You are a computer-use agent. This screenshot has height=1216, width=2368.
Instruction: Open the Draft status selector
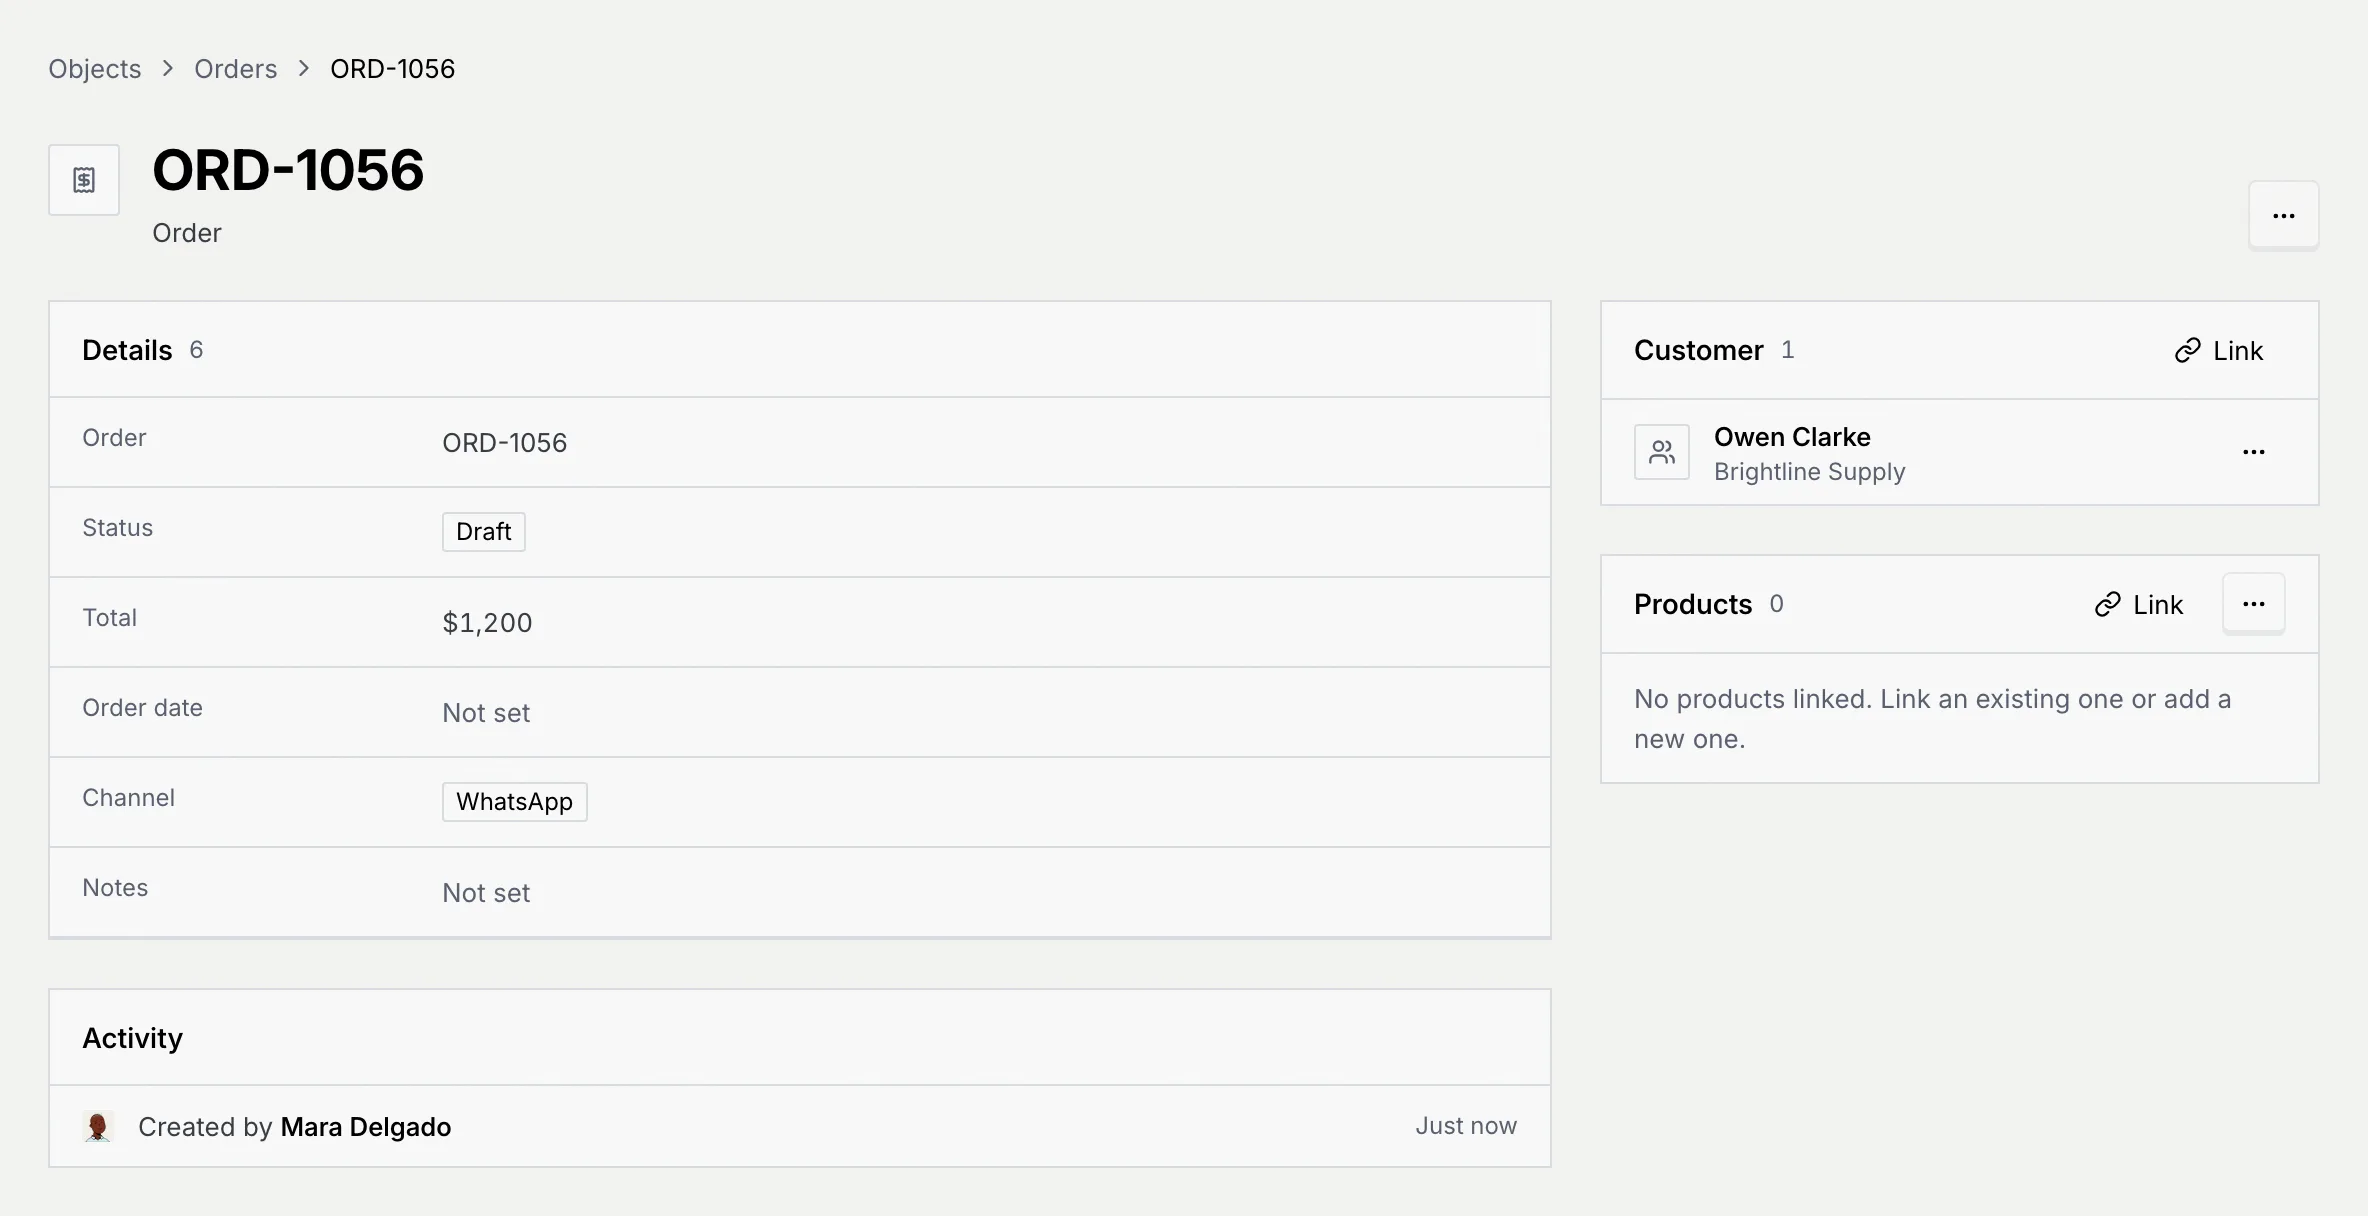[x=484, y=532]
